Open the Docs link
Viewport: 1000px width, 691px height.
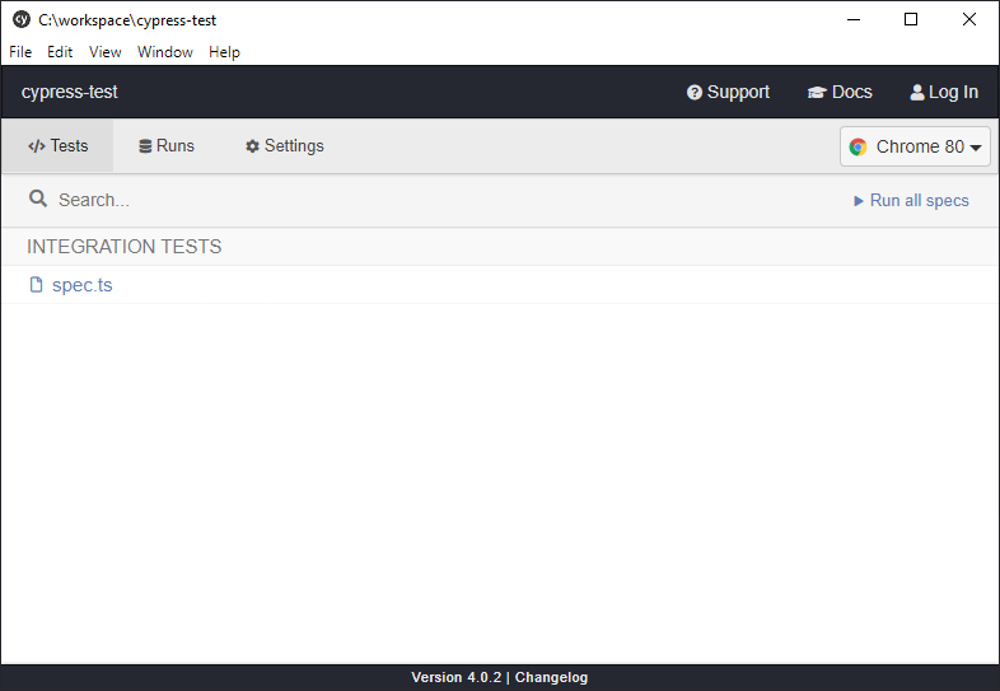tap(839, 92)
